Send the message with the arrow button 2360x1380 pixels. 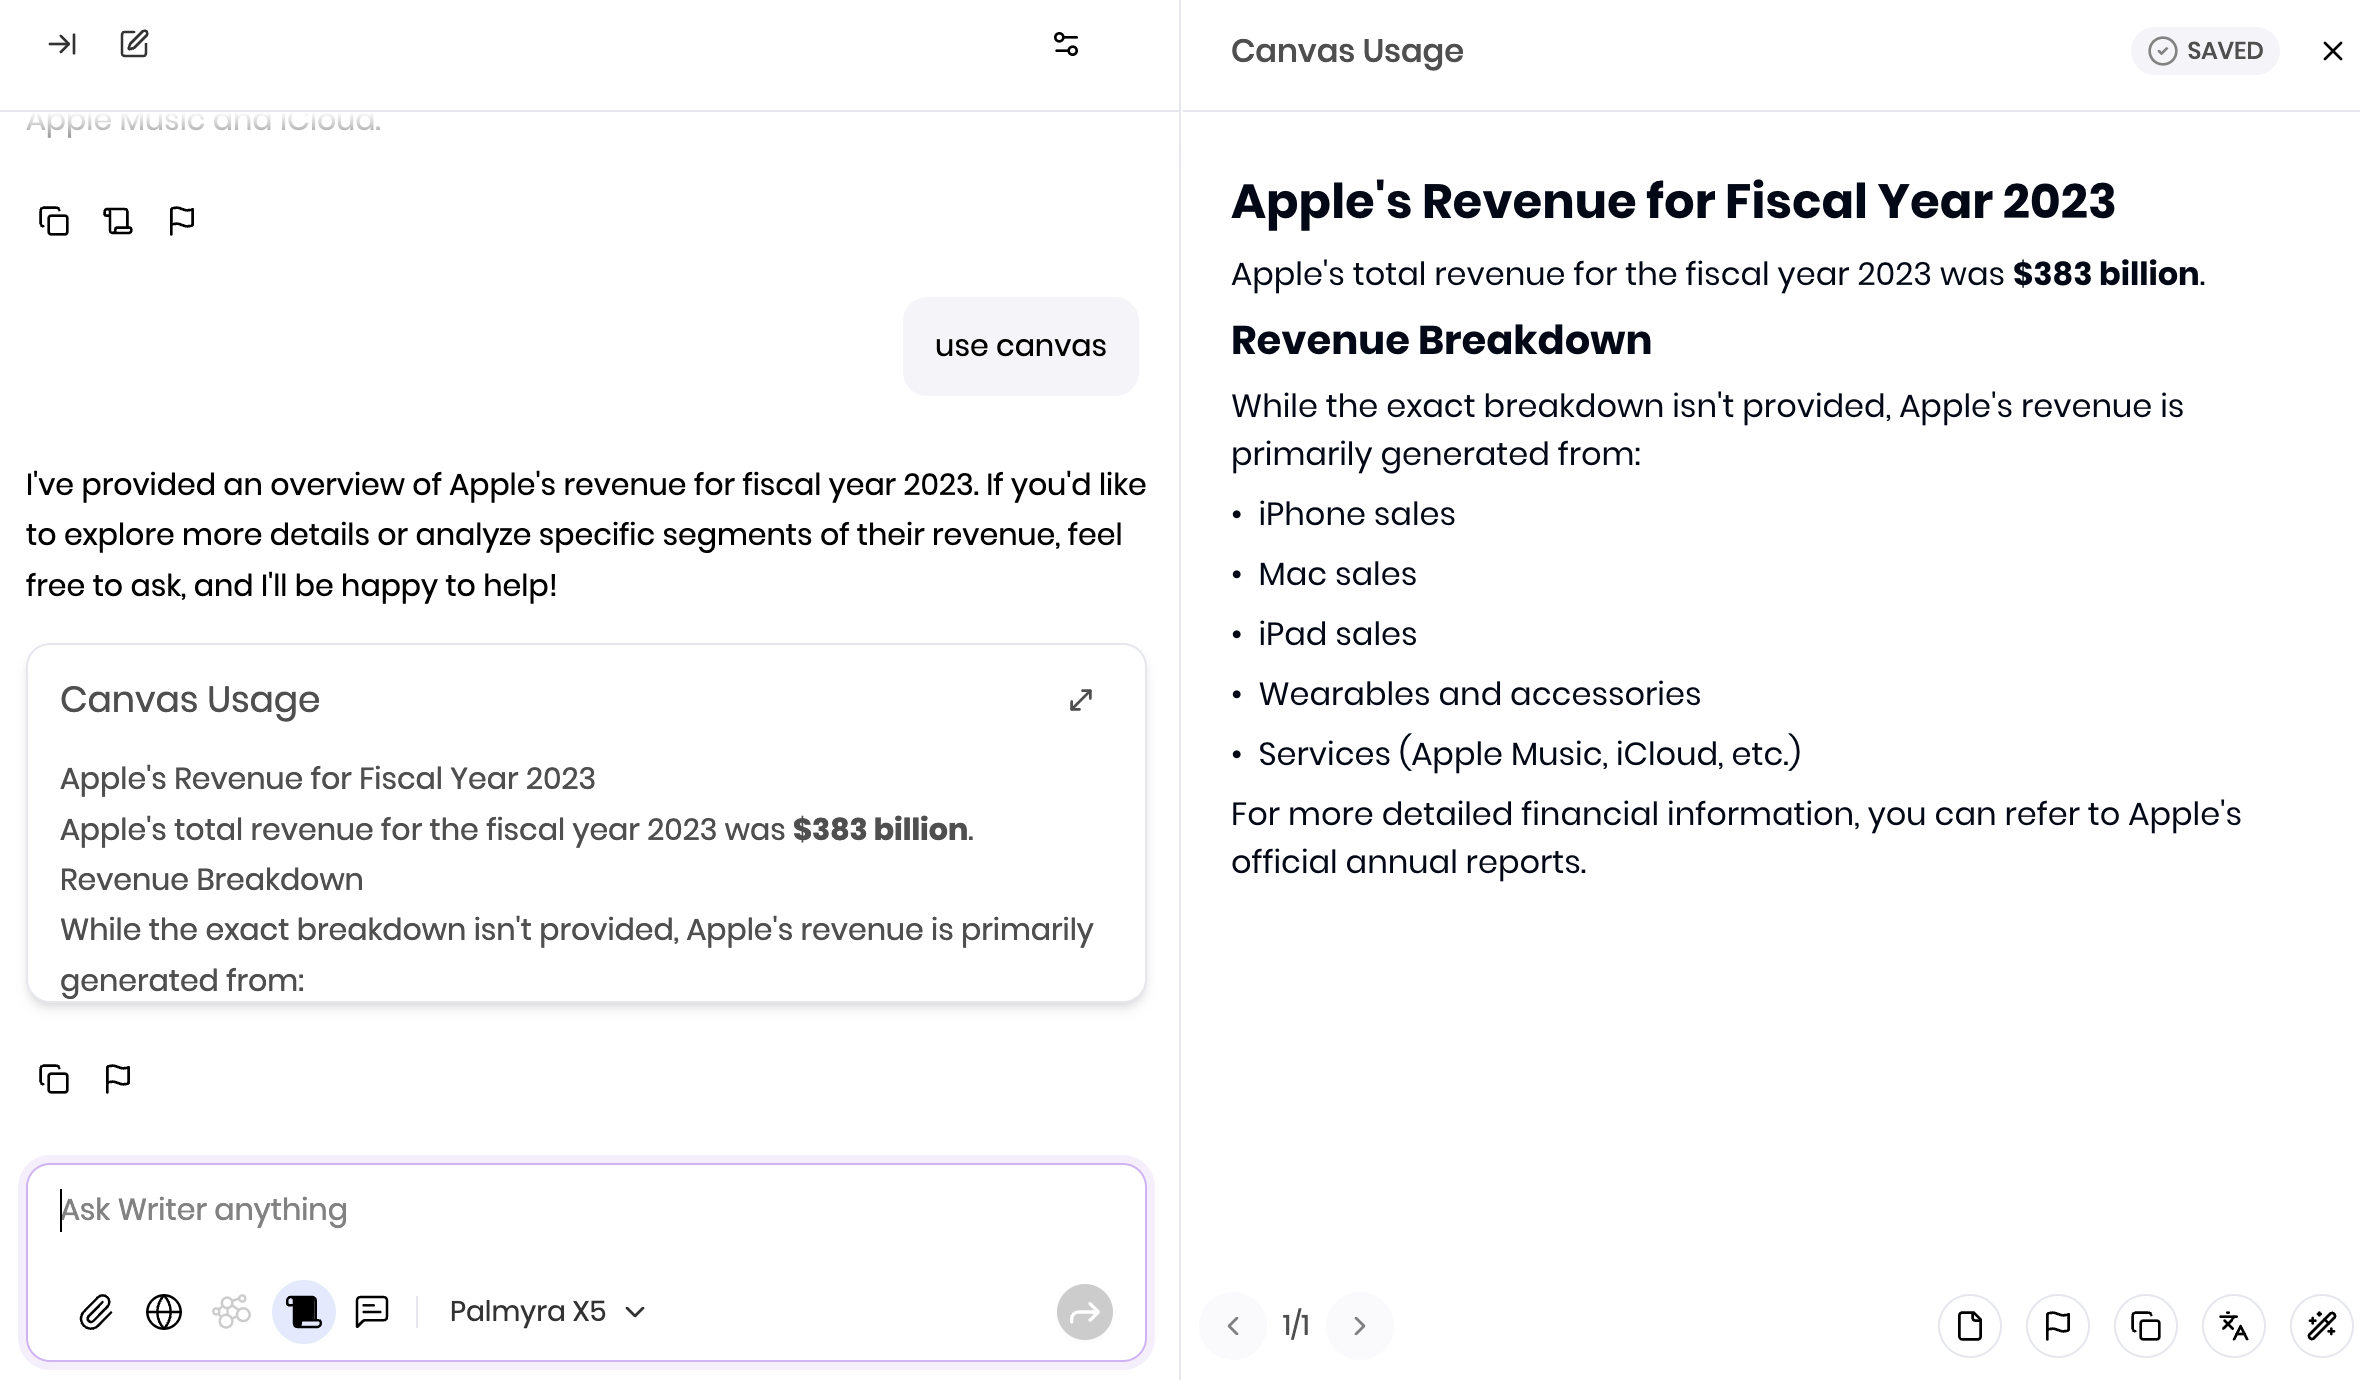1085,1312
